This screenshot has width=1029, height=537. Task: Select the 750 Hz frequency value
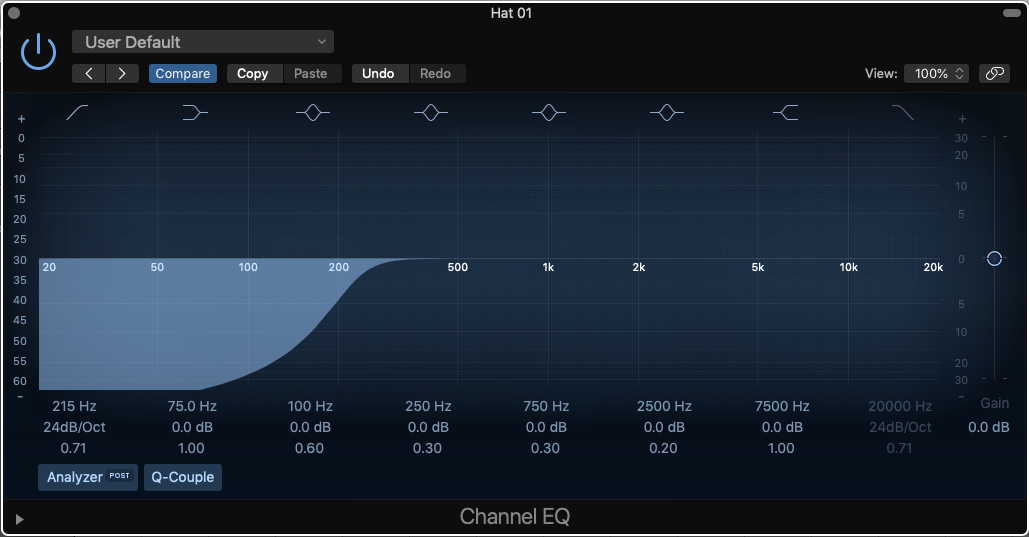546,406
